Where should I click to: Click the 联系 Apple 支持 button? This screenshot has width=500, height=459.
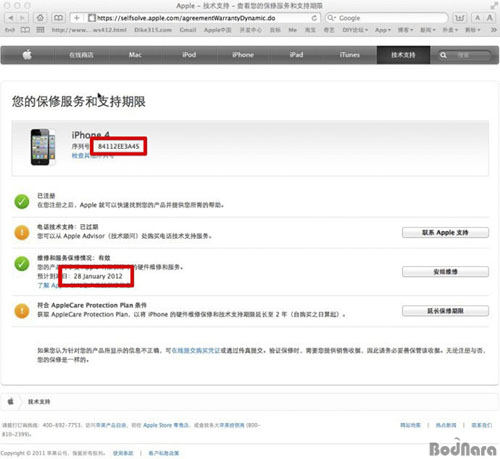point(445,233)
